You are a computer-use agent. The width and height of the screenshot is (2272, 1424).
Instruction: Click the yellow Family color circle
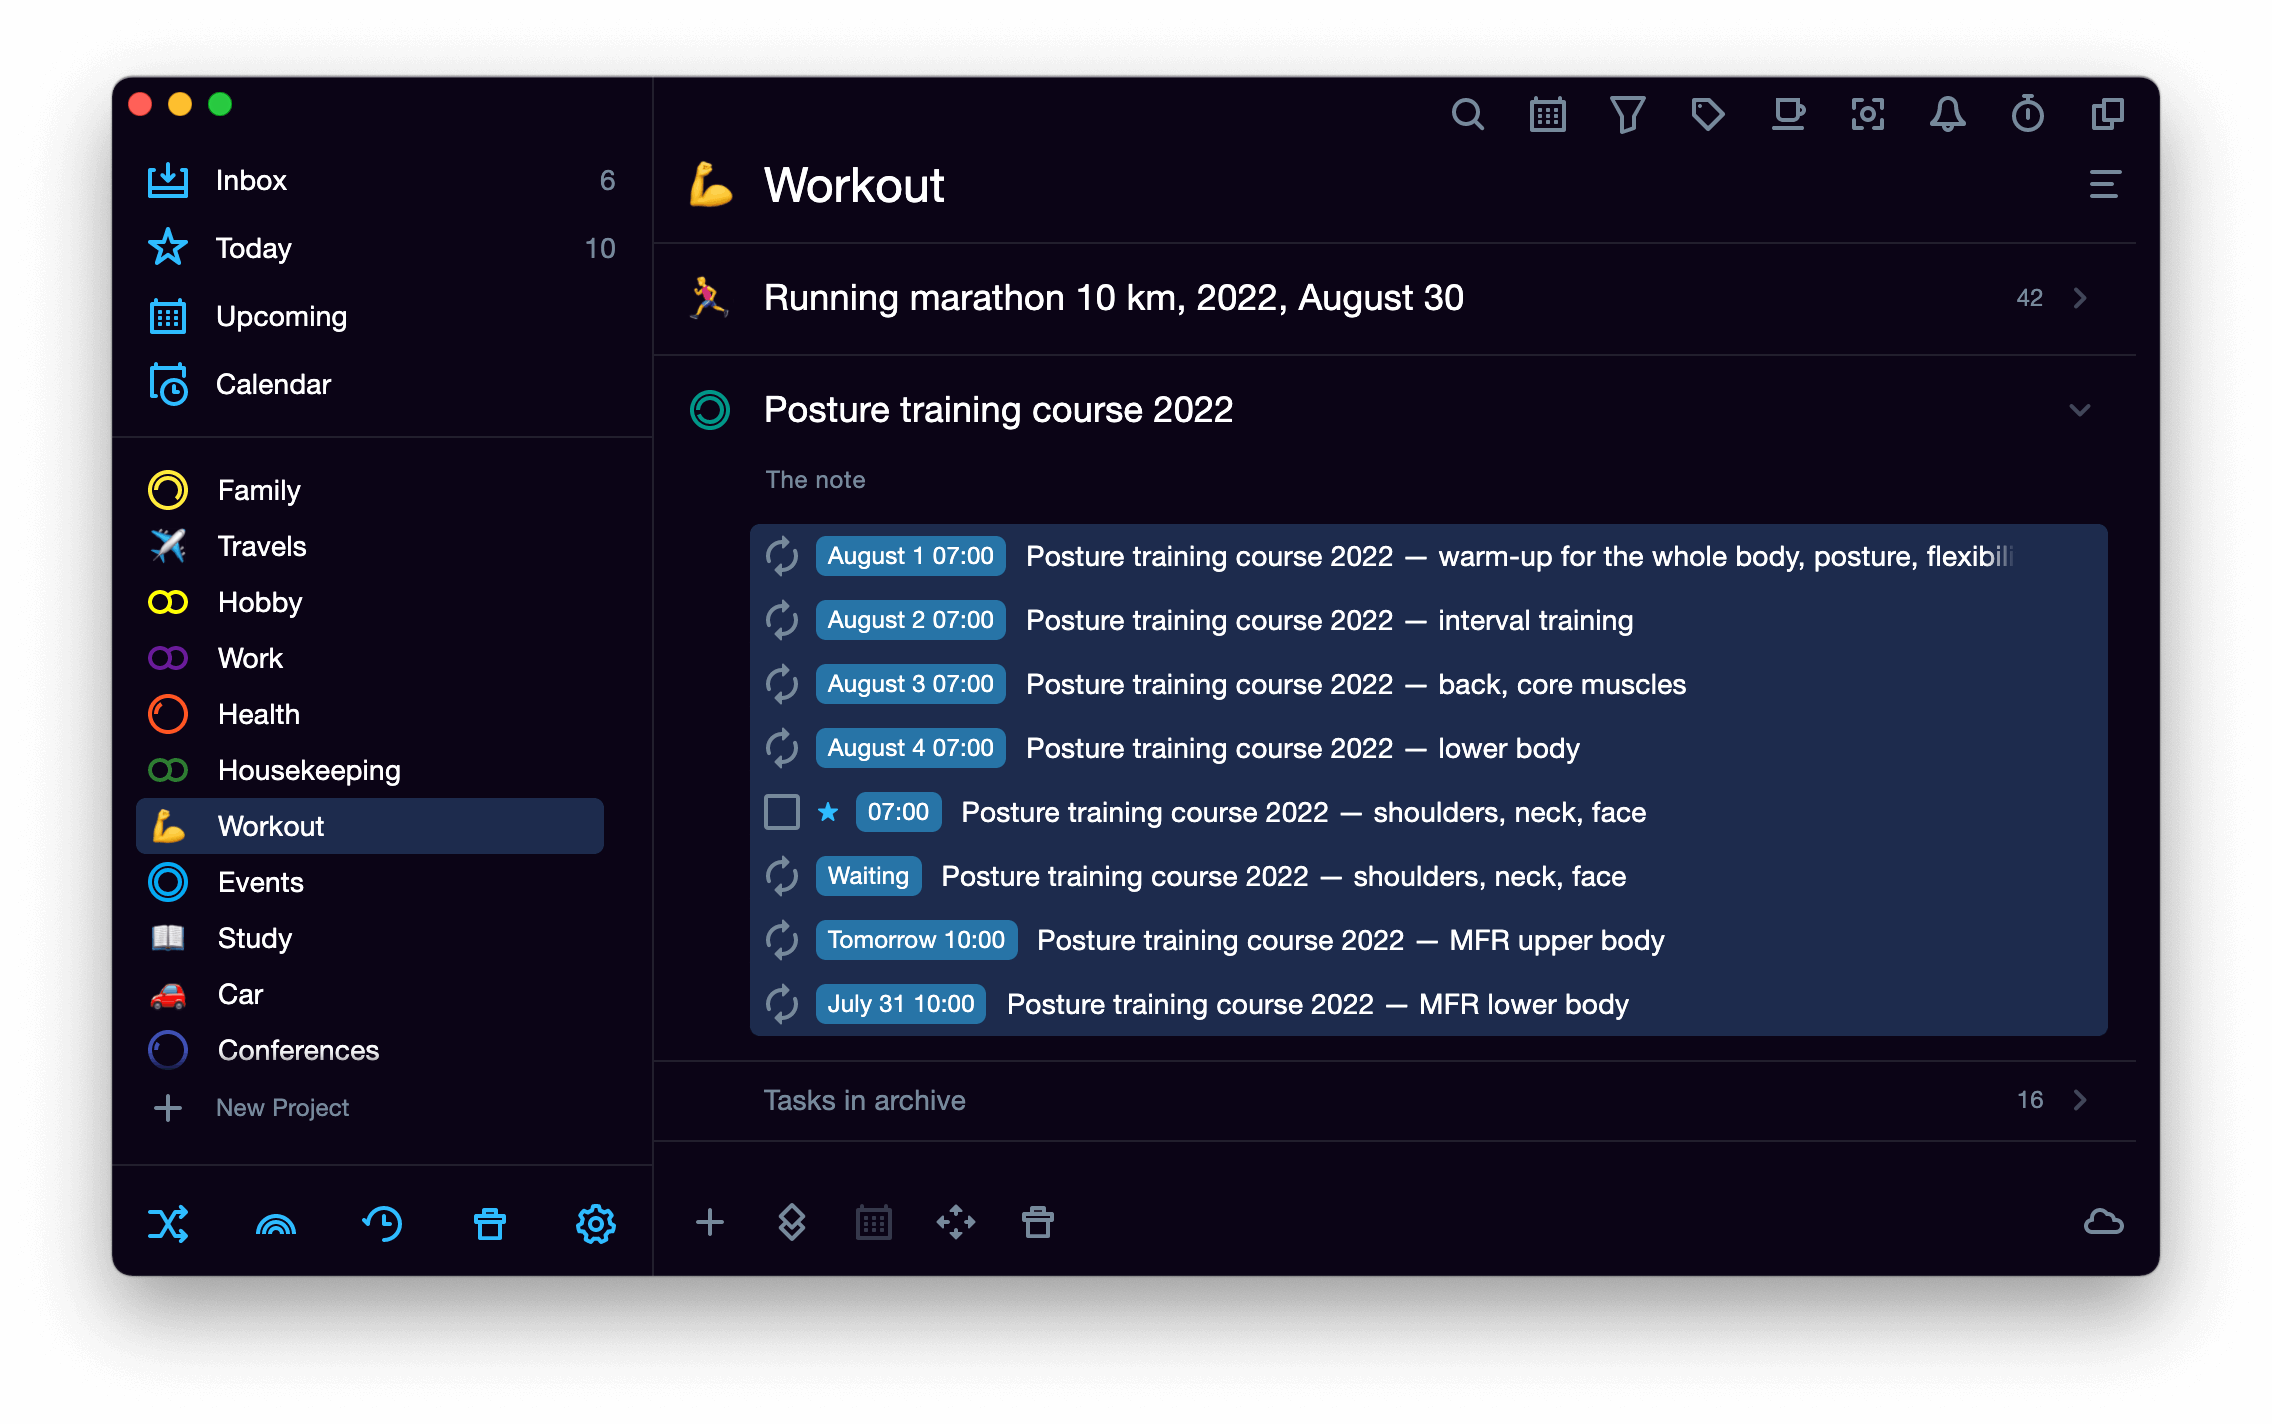[x=168, y=490]
